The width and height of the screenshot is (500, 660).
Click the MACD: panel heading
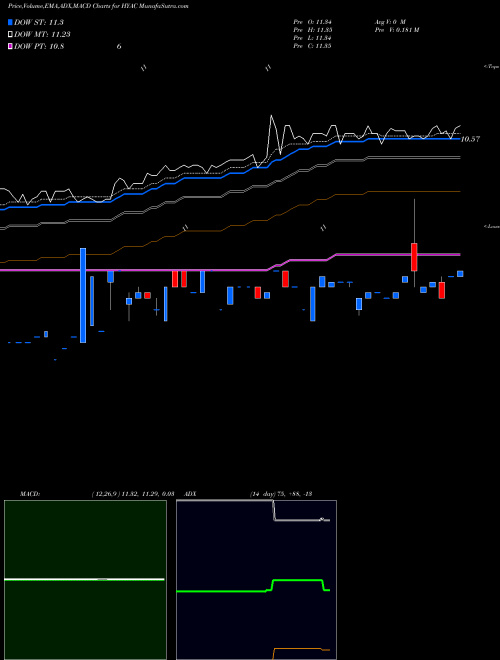click(x=30, y=494)
